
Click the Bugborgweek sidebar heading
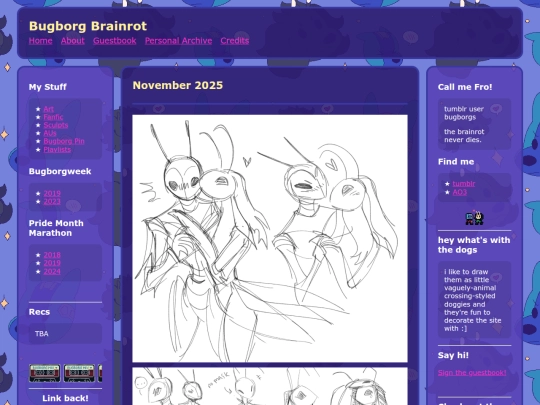pos(60,172)
